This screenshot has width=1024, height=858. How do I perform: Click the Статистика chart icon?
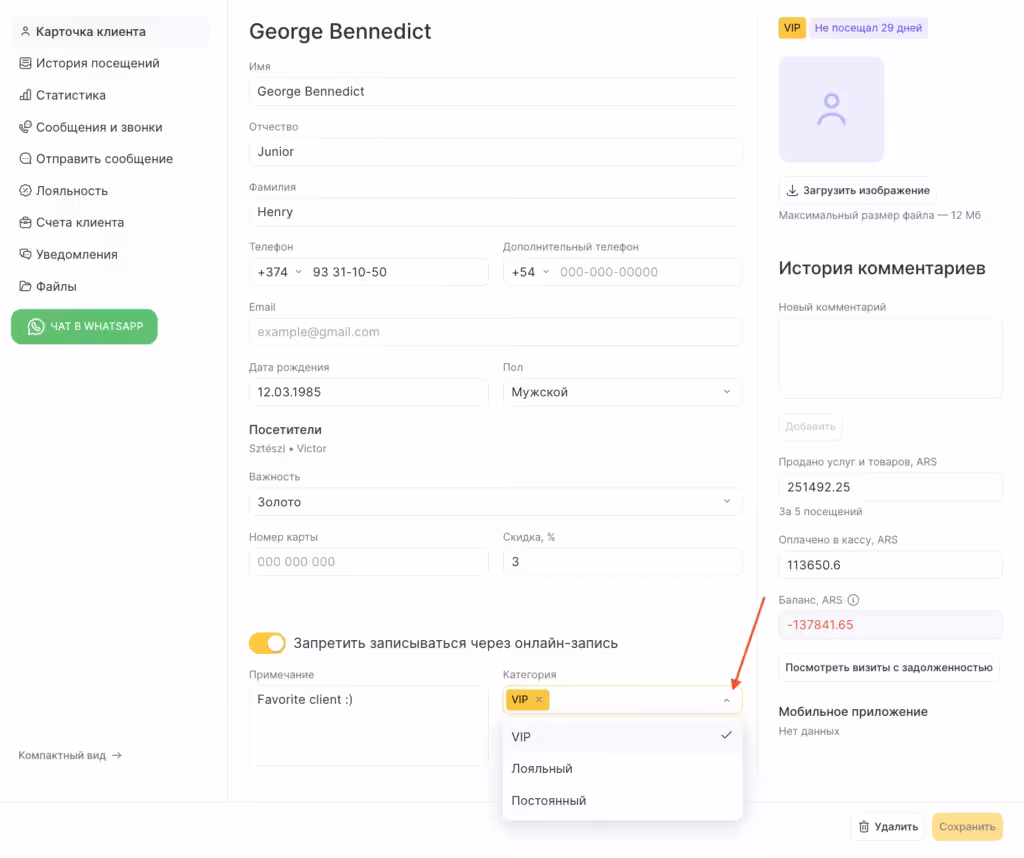[26, 96]
